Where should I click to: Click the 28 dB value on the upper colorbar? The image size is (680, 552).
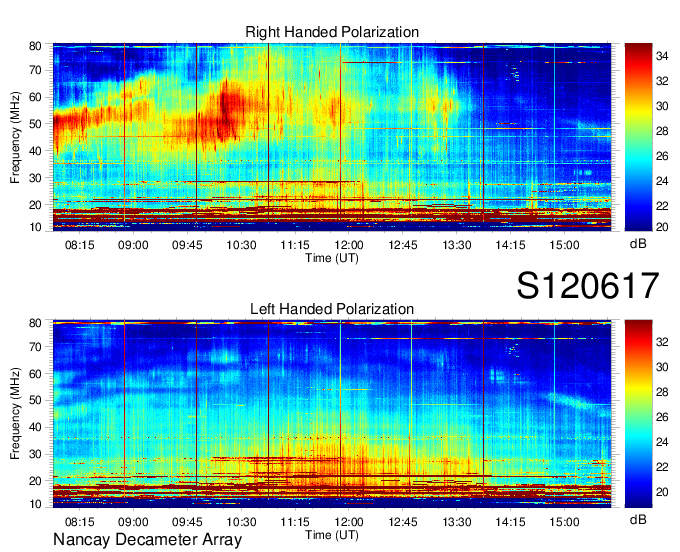(662, 131)
